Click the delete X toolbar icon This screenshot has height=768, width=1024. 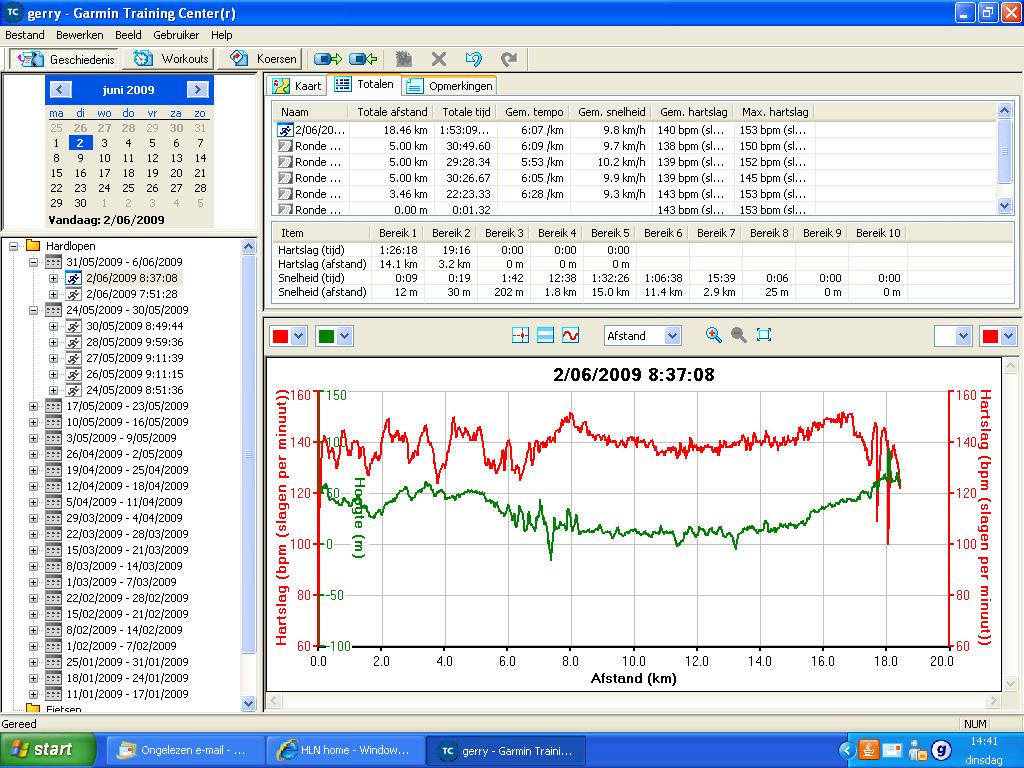point(439,59)
